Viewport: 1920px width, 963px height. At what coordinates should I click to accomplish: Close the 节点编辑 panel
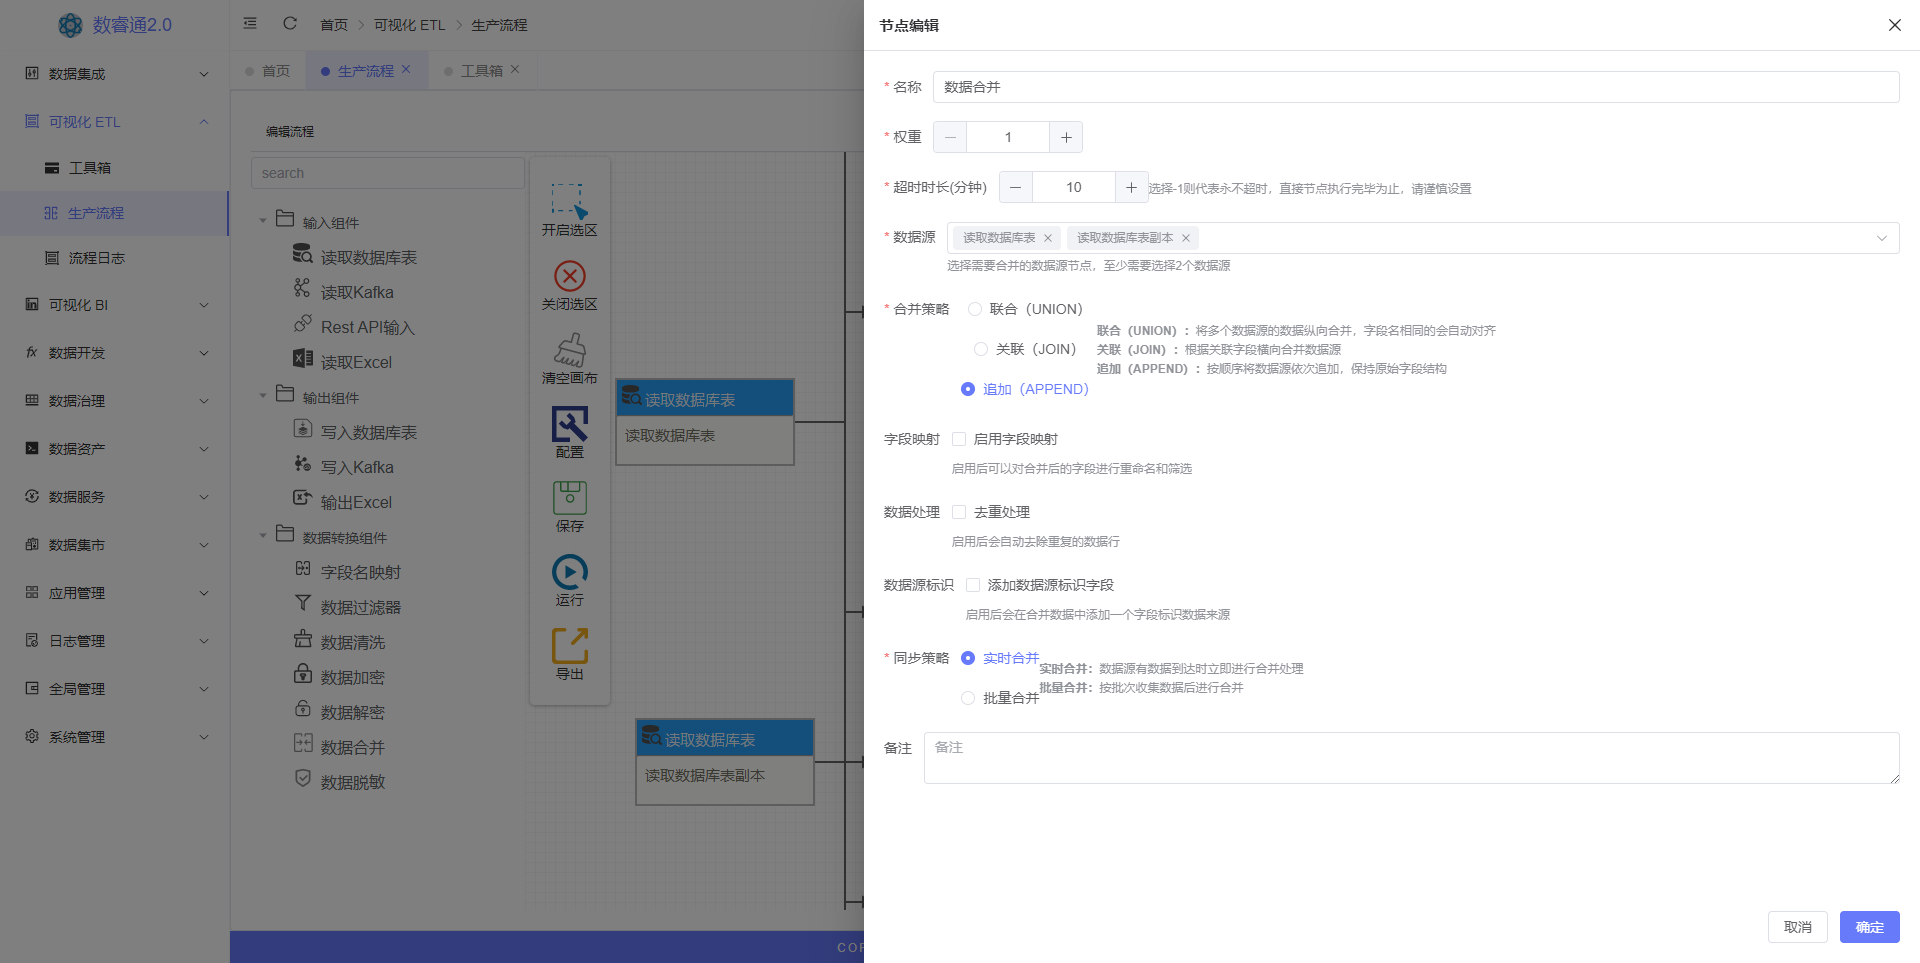click(1894, 25)
